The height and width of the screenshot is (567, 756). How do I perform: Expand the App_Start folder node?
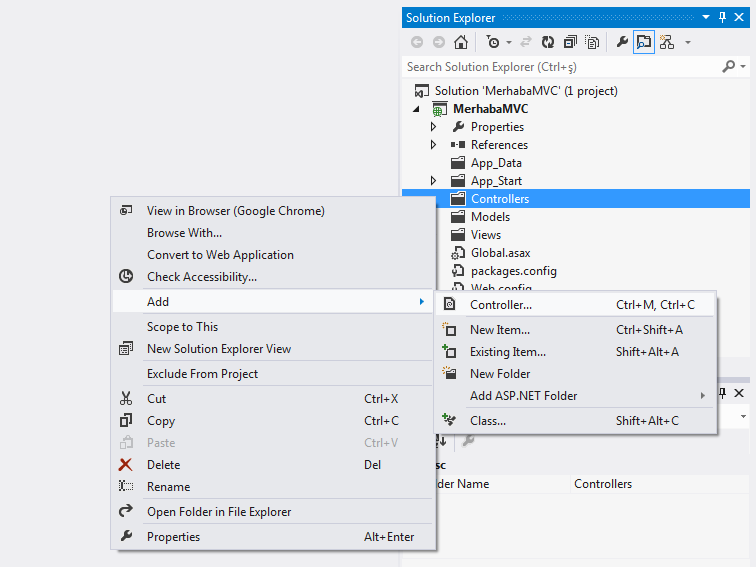pyautogui.click(x=433, y=181)
